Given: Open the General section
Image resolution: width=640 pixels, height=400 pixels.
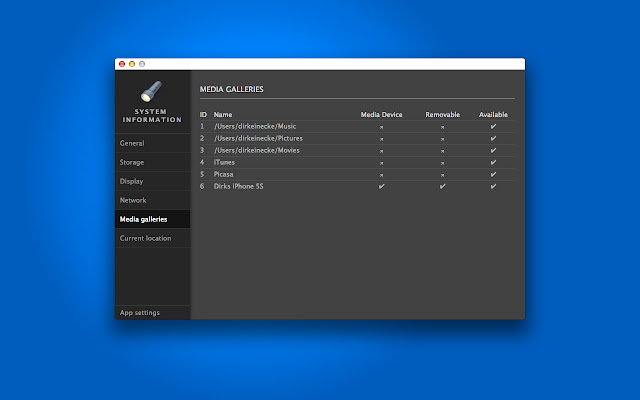Looking at the screenshot, I should click(153, 143).
